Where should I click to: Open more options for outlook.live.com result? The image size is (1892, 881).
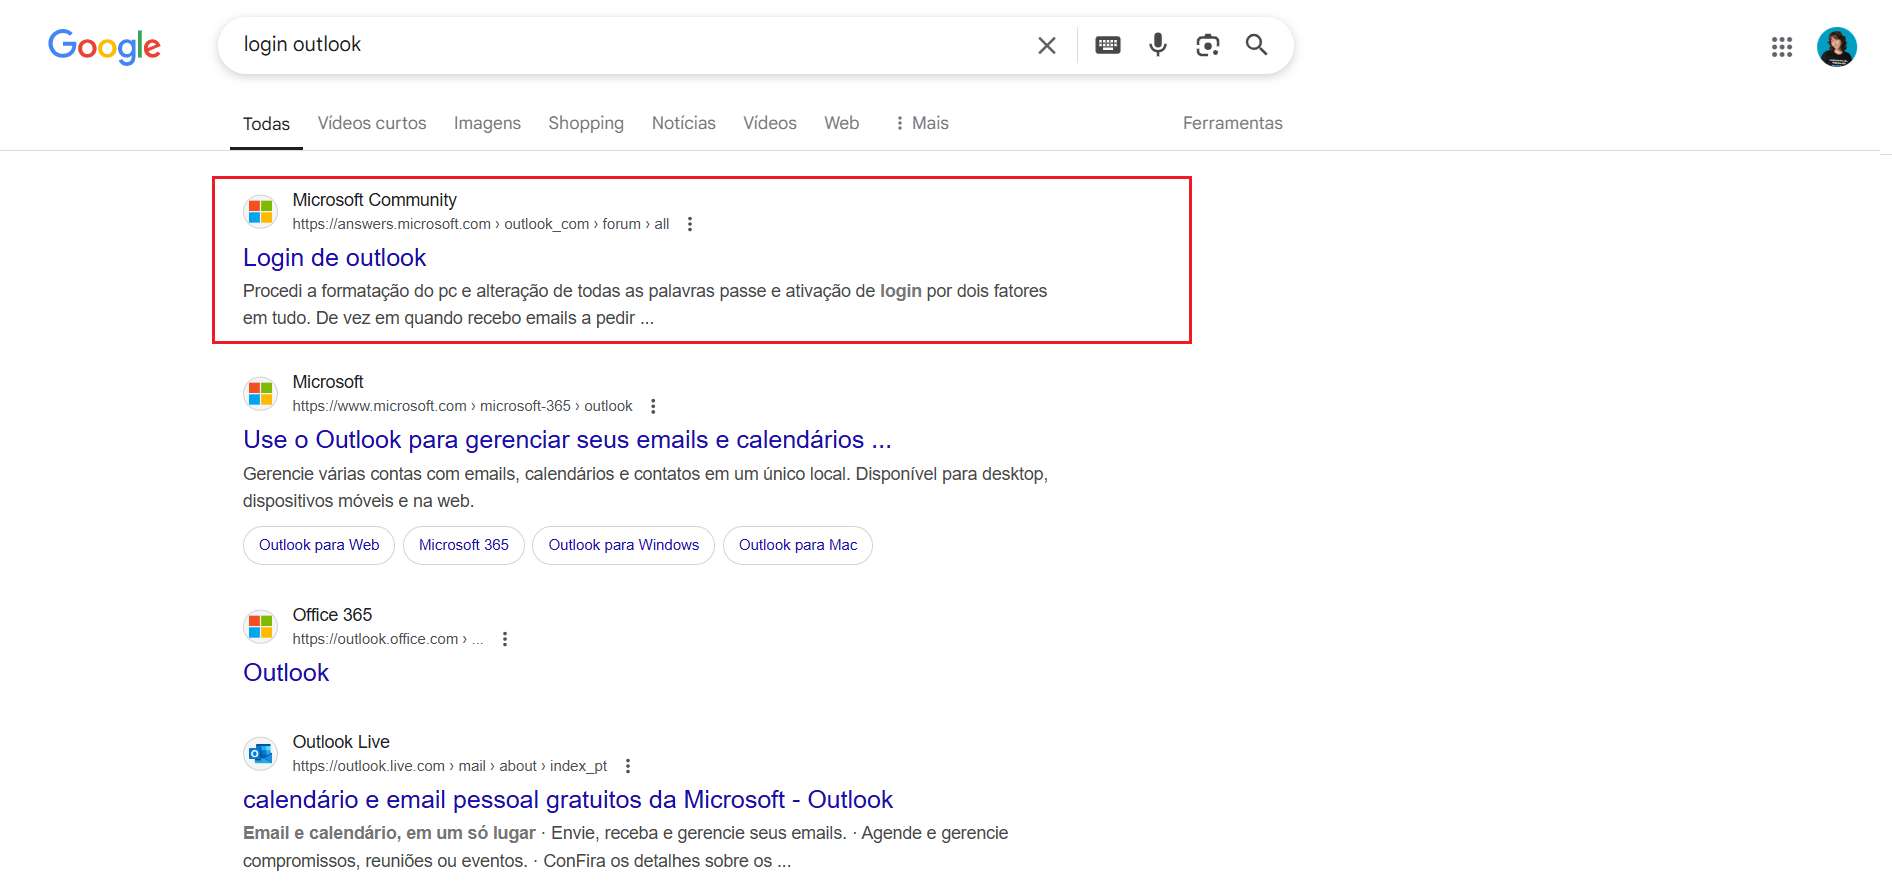pos(628,766)
